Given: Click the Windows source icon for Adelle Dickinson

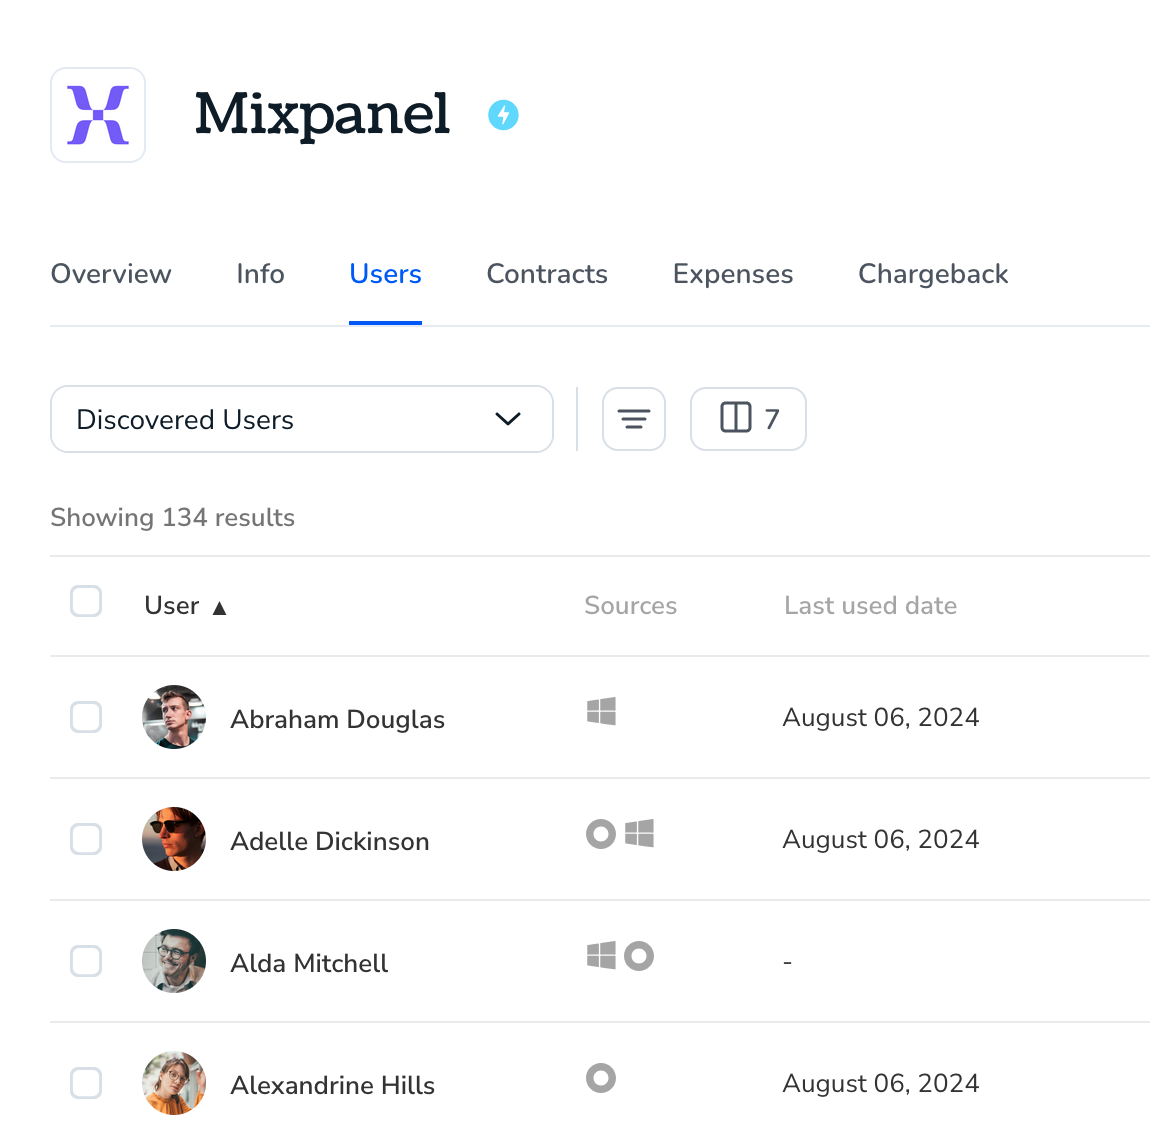Looking at the screenshot, I should pyautogui.click(x=640, y=834).
